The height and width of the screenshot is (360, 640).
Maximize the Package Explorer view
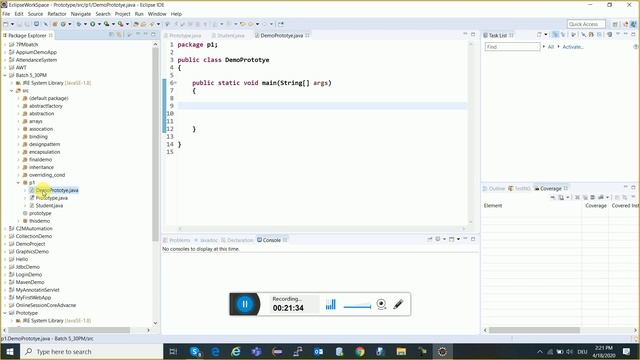pos(153,35)
